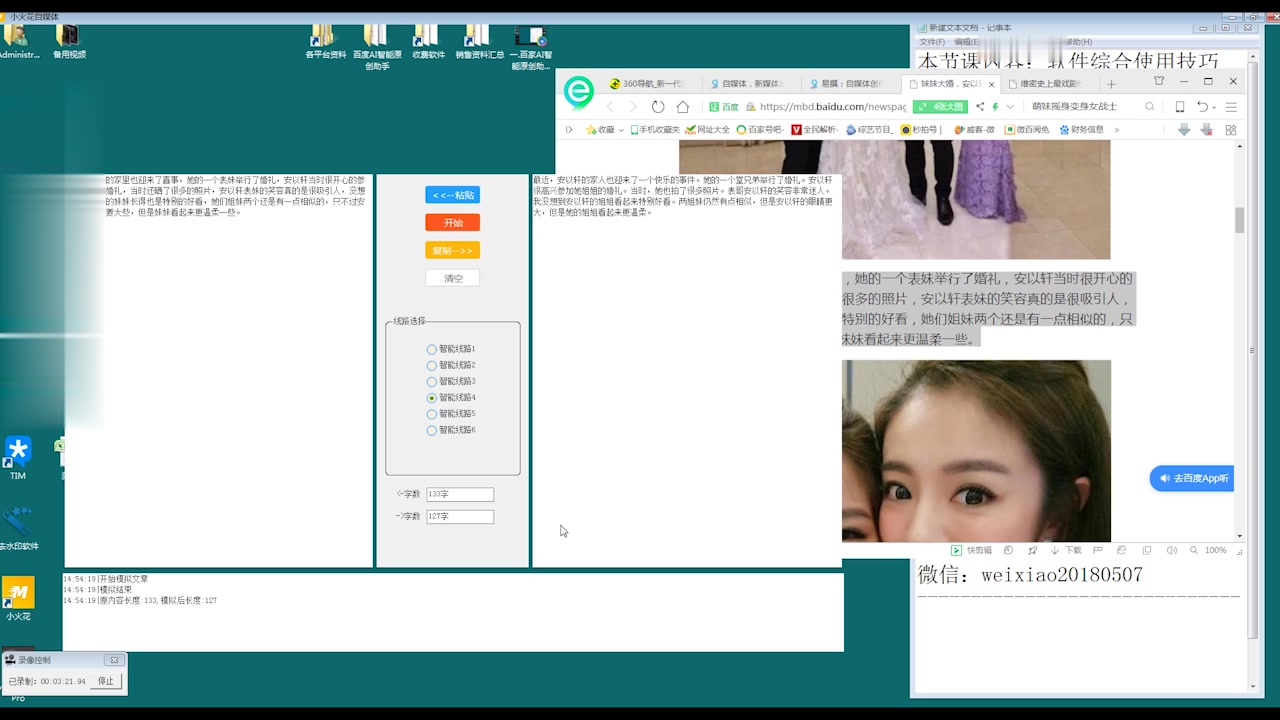Click the green 4张大图 button
Screen dimensions: 1280x720
coord(940,106)
